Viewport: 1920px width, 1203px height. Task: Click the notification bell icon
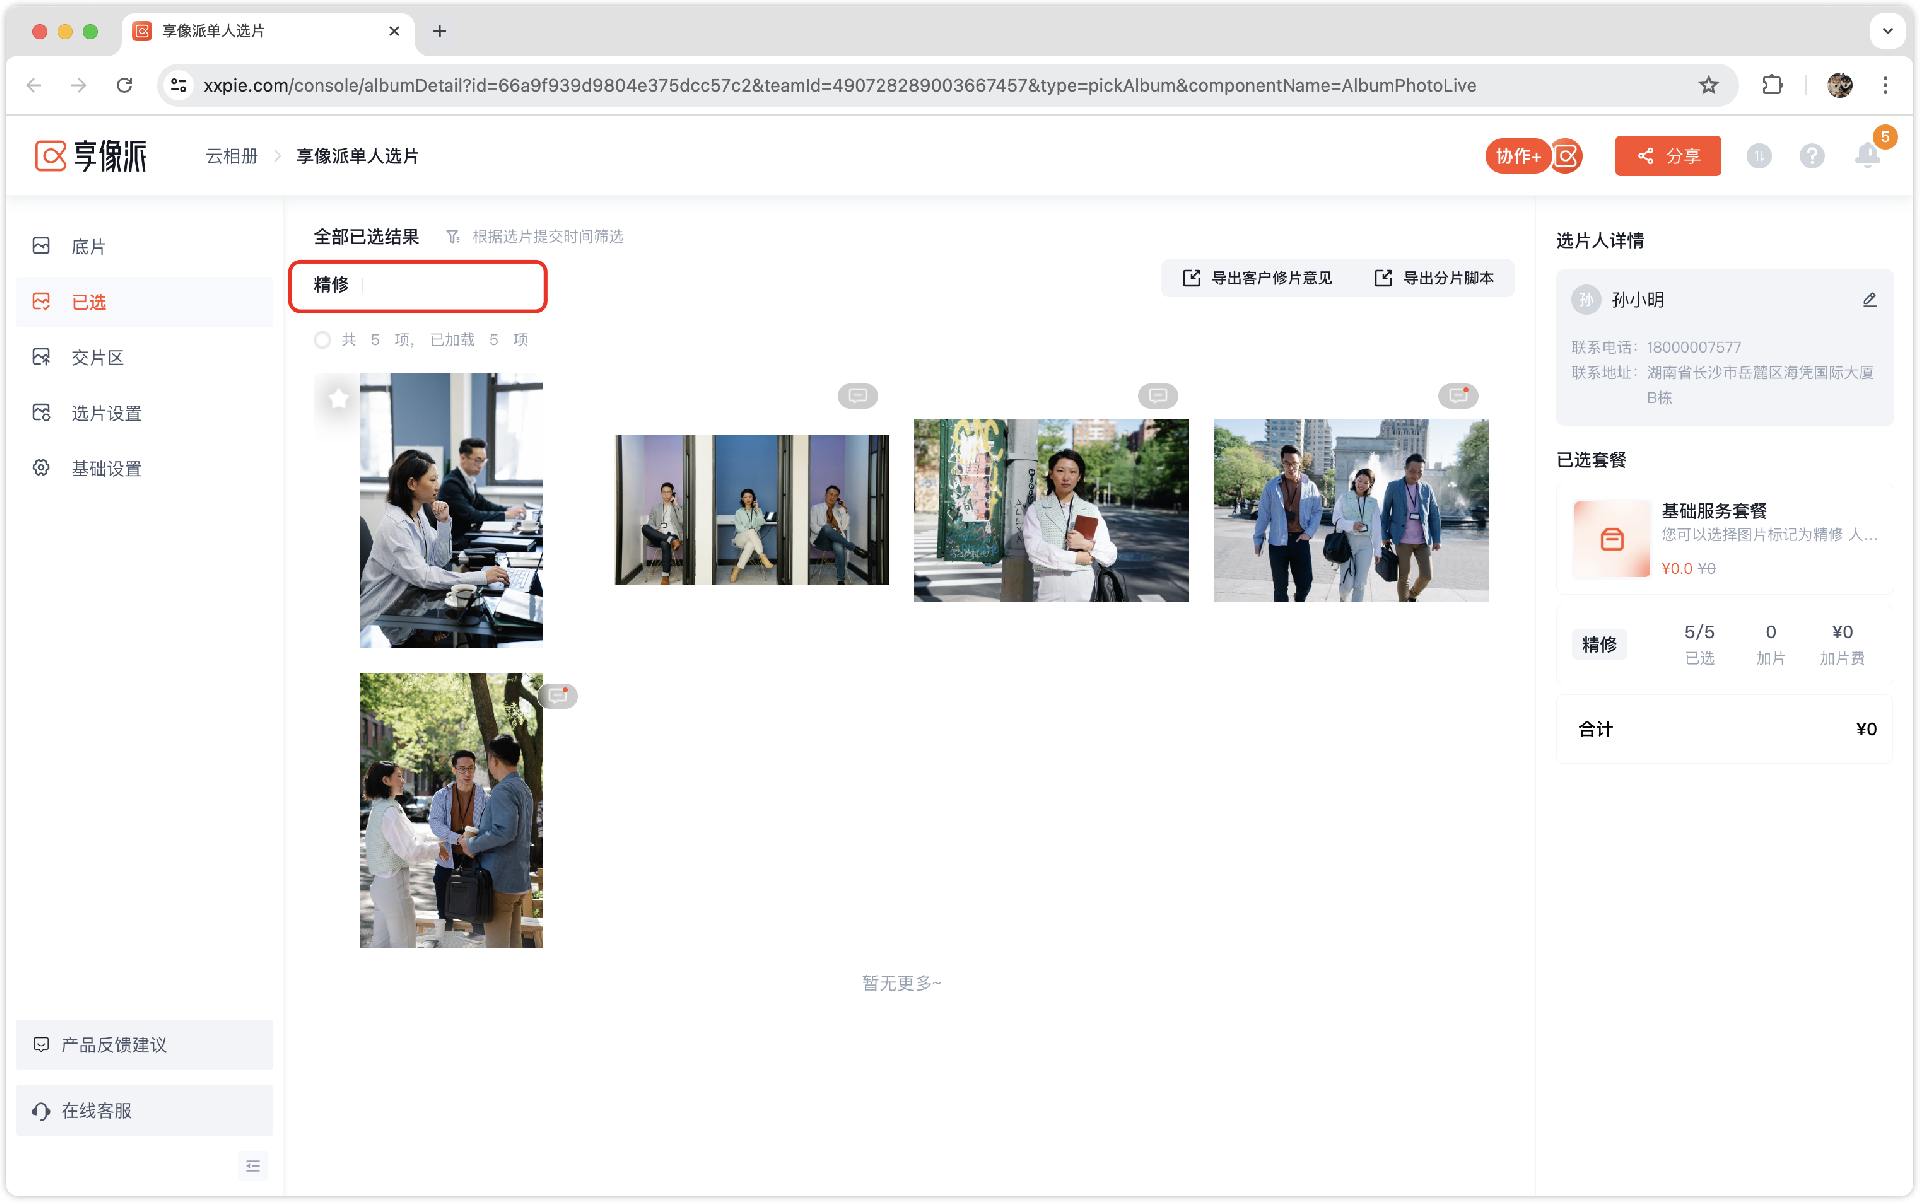tap(1866, 156)
